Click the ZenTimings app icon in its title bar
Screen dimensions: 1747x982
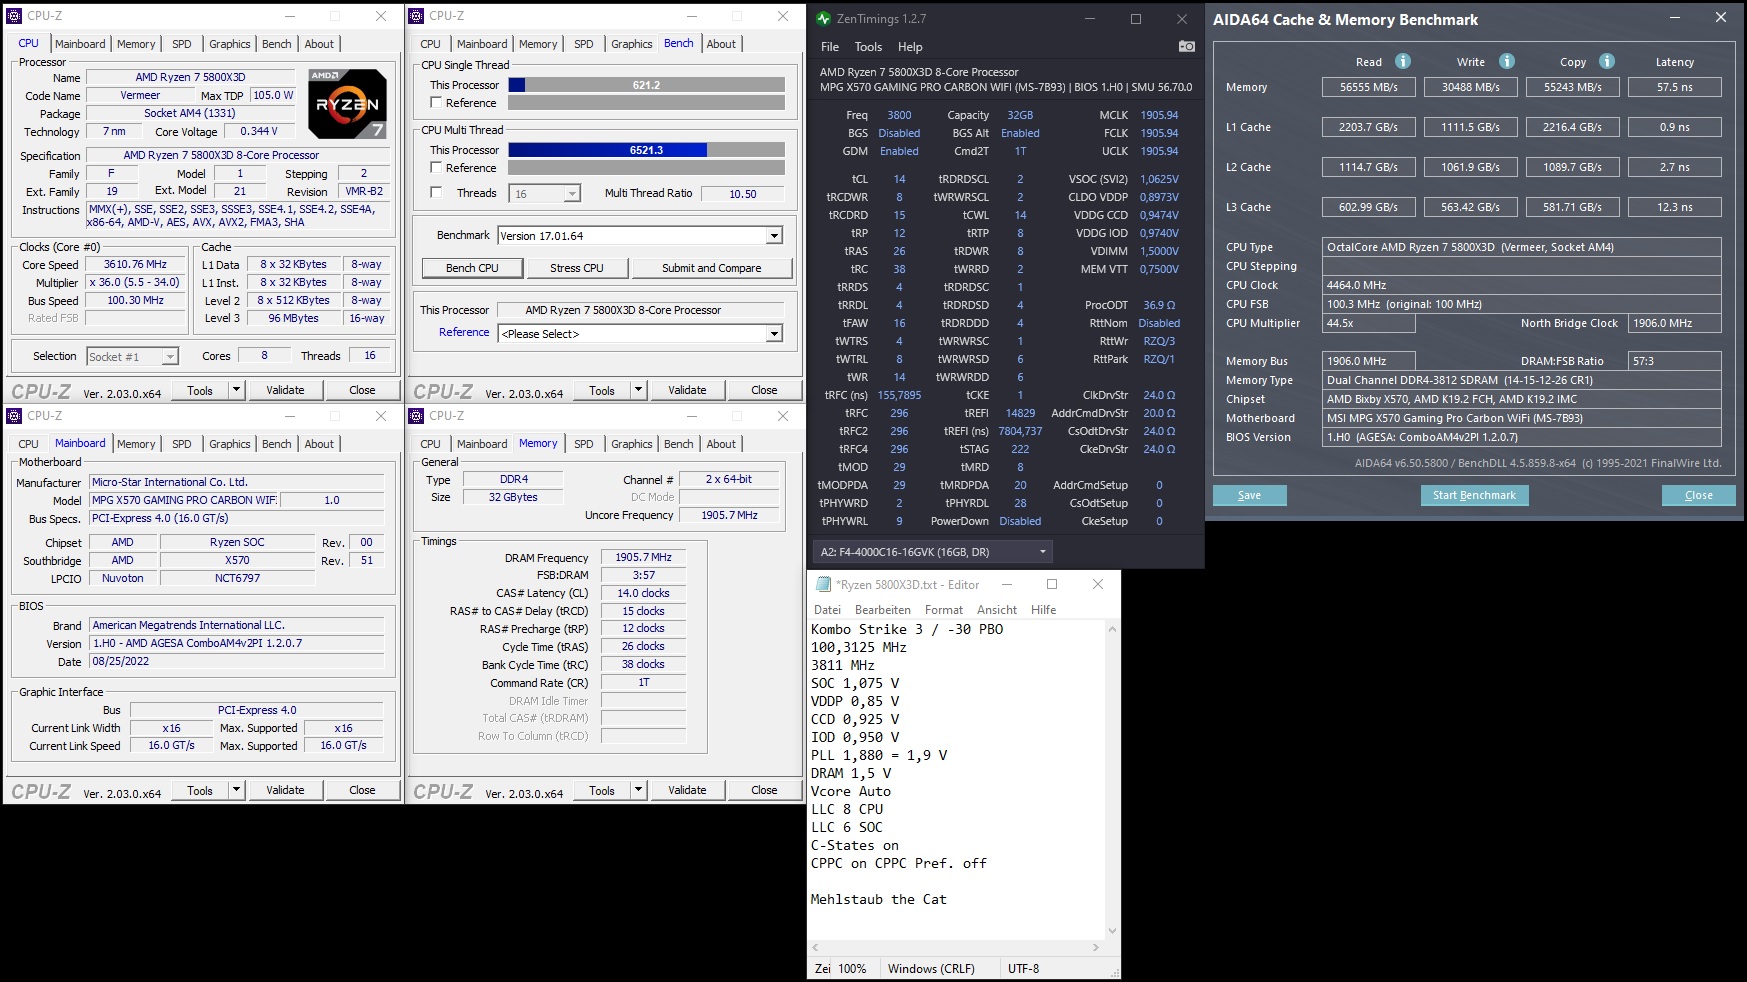(823, 19)
